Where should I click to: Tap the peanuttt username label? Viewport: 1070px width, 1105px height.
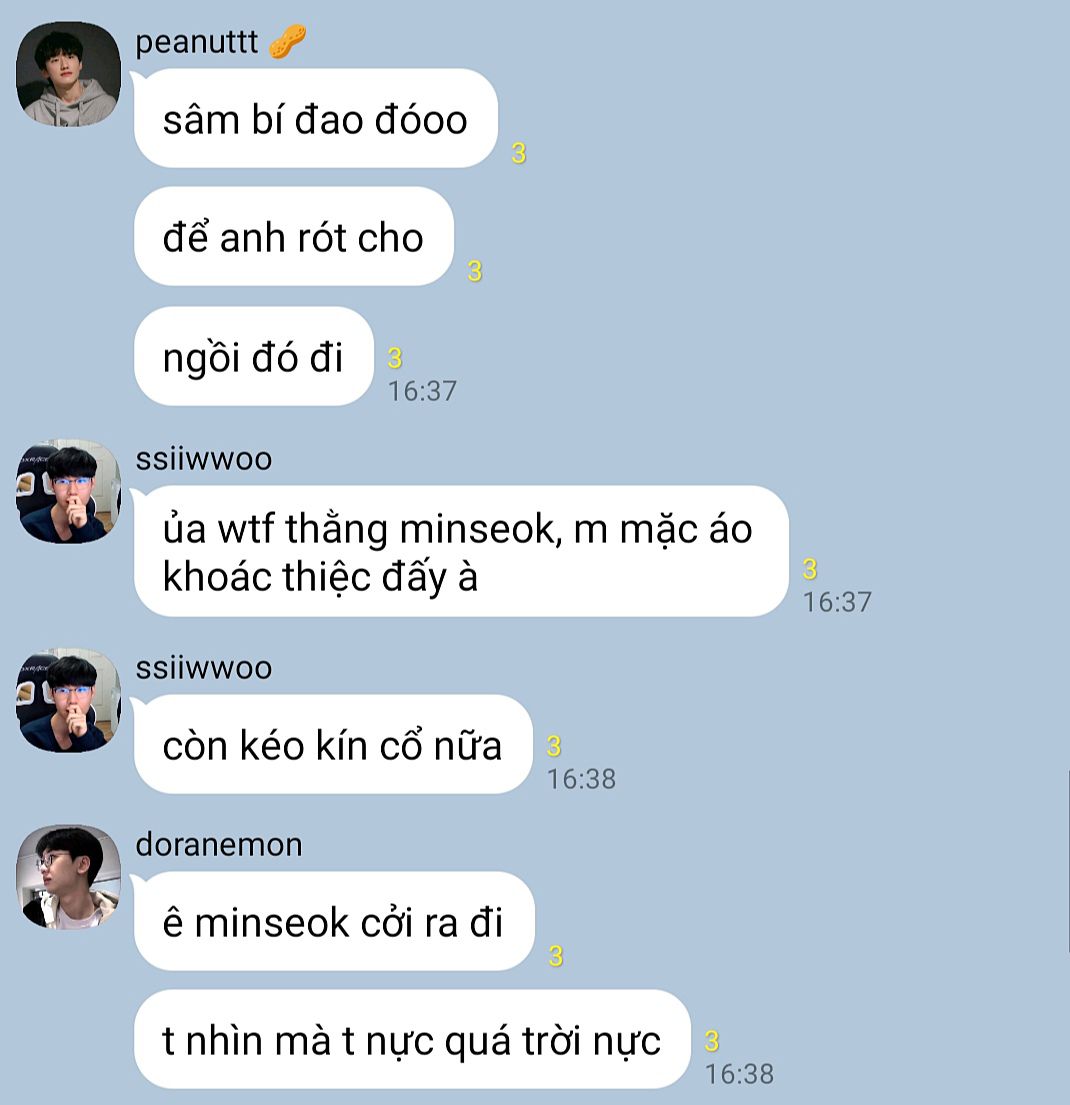[x=197, y=42]
